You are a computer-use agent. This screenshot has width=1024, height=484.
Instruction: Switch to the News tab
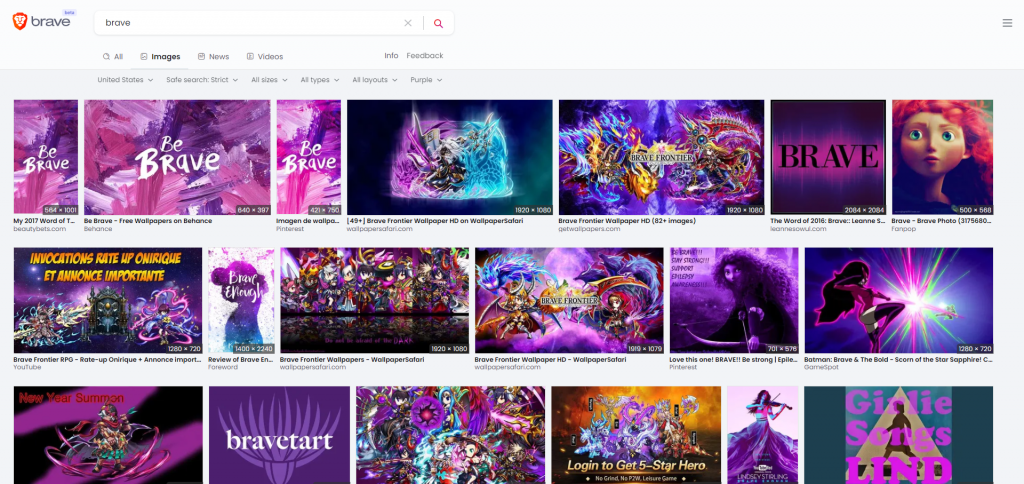(x=213, y=57)
